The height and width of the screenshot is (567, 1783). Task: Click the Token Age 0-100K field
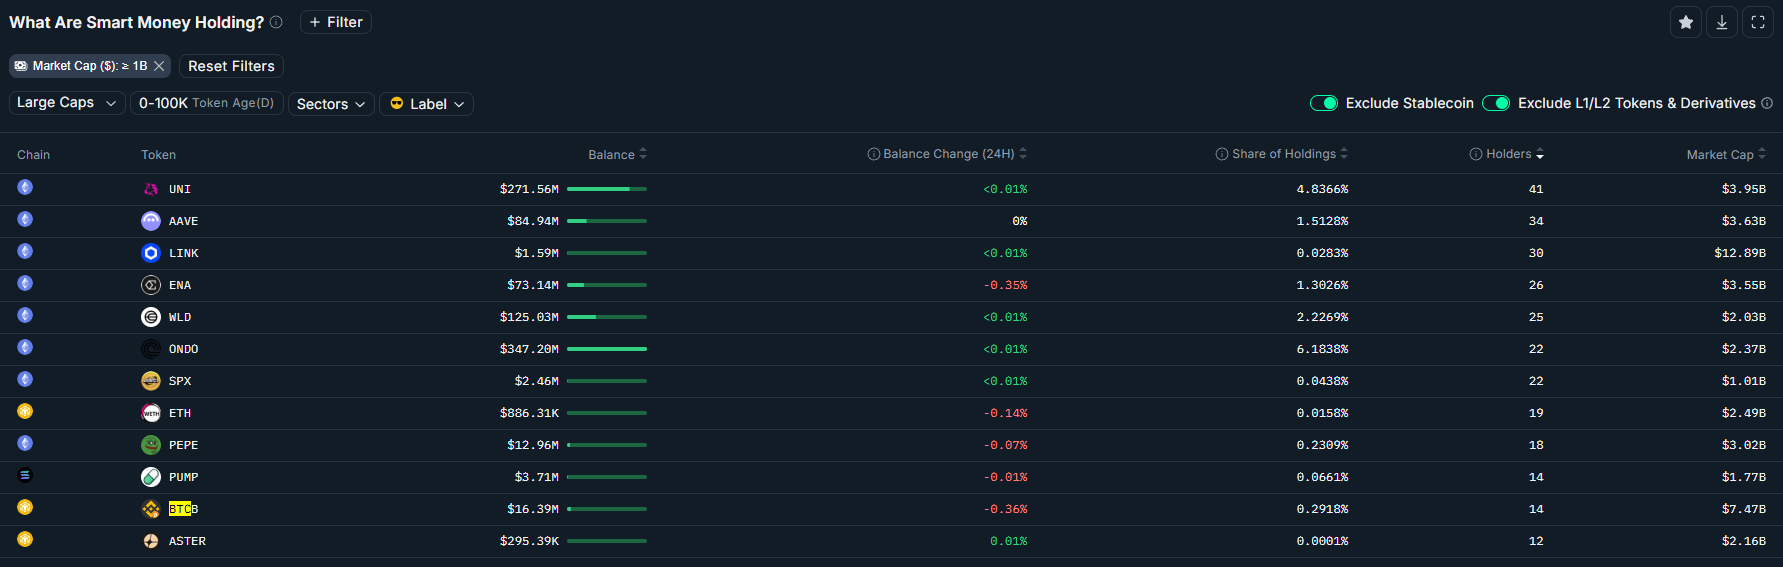point(207,103)
